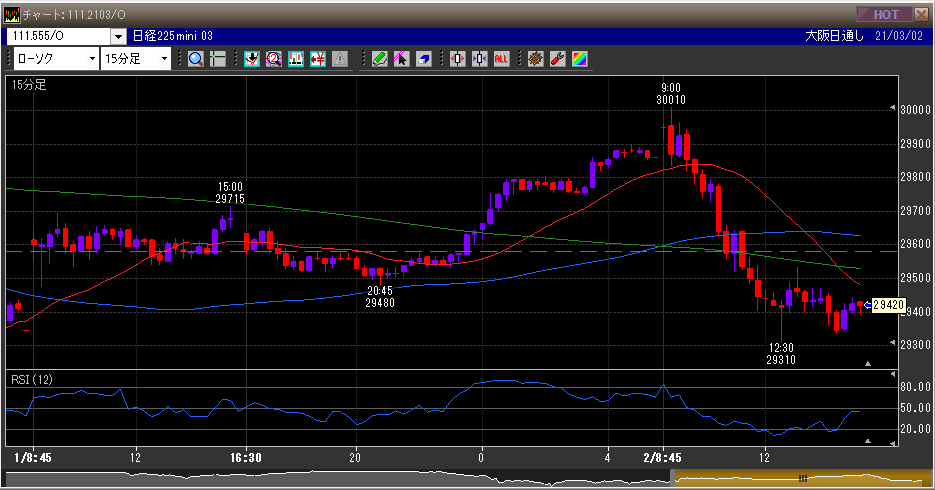Click the RSI (12) indicator label
935x490 pixels.
pyautogui.click(x=32, y=380)
